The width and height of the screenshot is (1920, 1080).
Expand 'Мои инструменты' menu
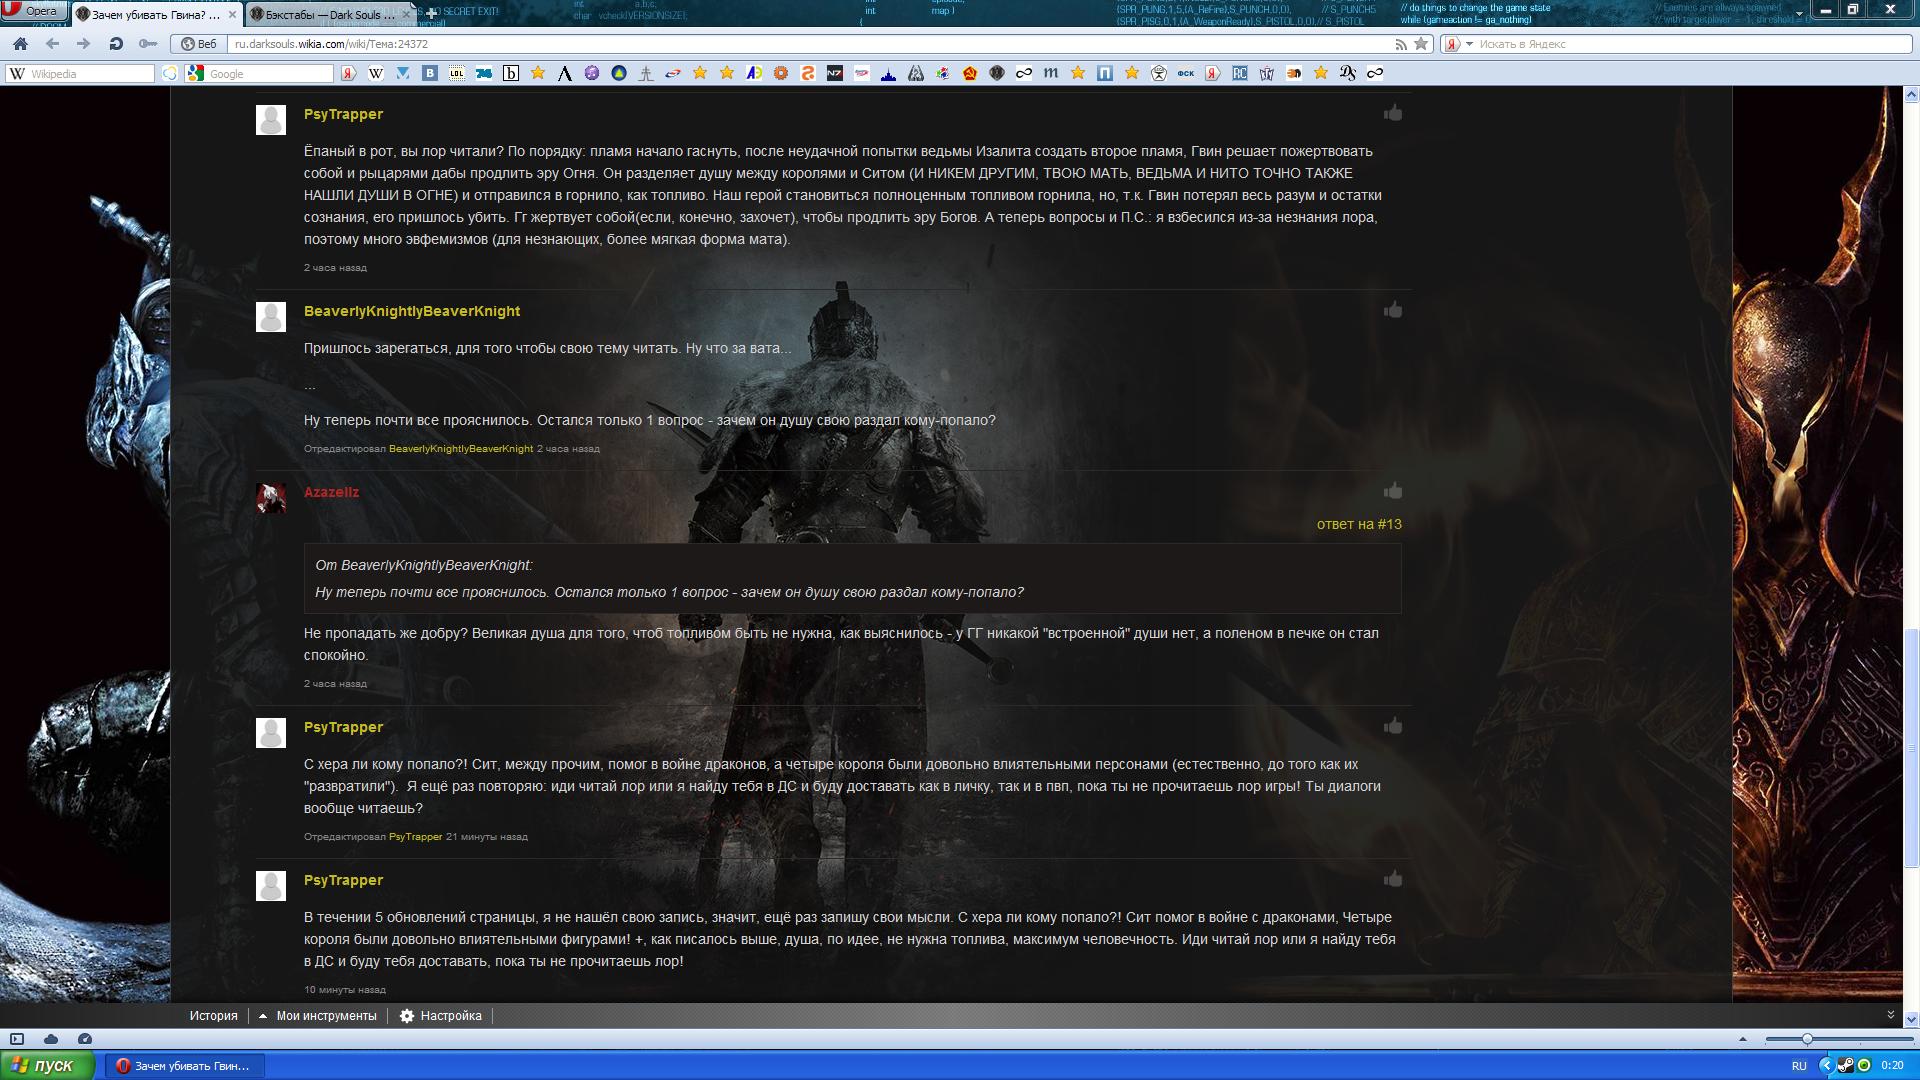318,1015
